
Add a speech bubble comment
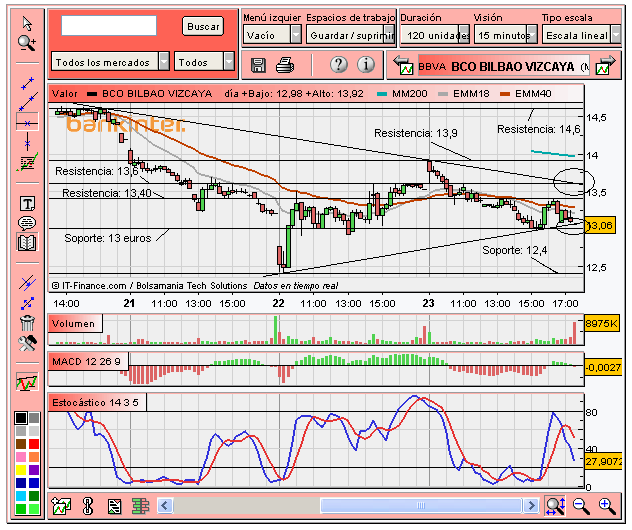pyautogui.click(x=27, y=222)
